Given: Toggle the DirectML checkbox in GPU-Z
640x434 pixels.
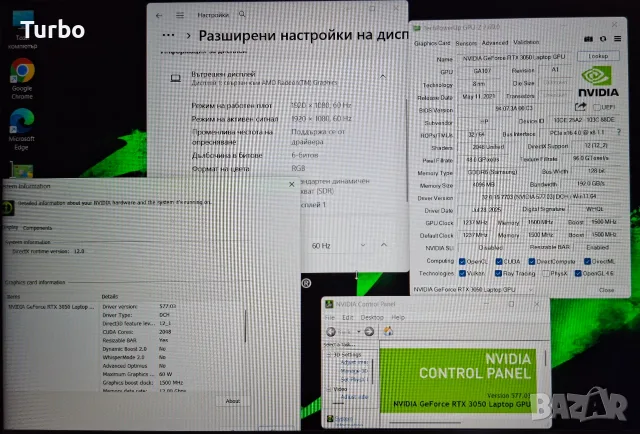Looking at the screenshot, I should tap(587, 261).
